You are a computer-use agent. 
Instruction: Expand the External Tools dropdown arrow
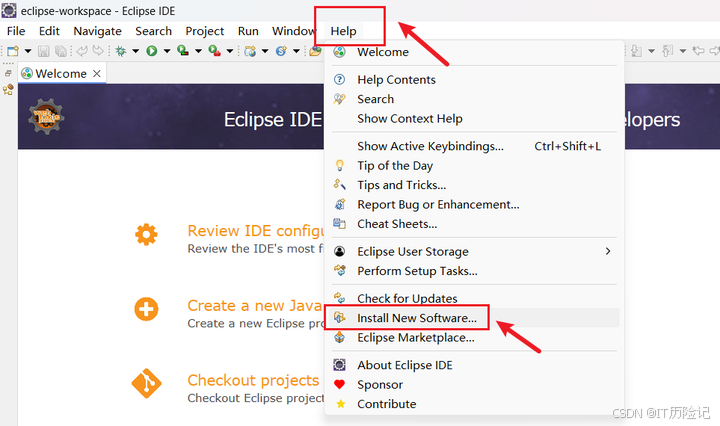click(x=230, y=51)
